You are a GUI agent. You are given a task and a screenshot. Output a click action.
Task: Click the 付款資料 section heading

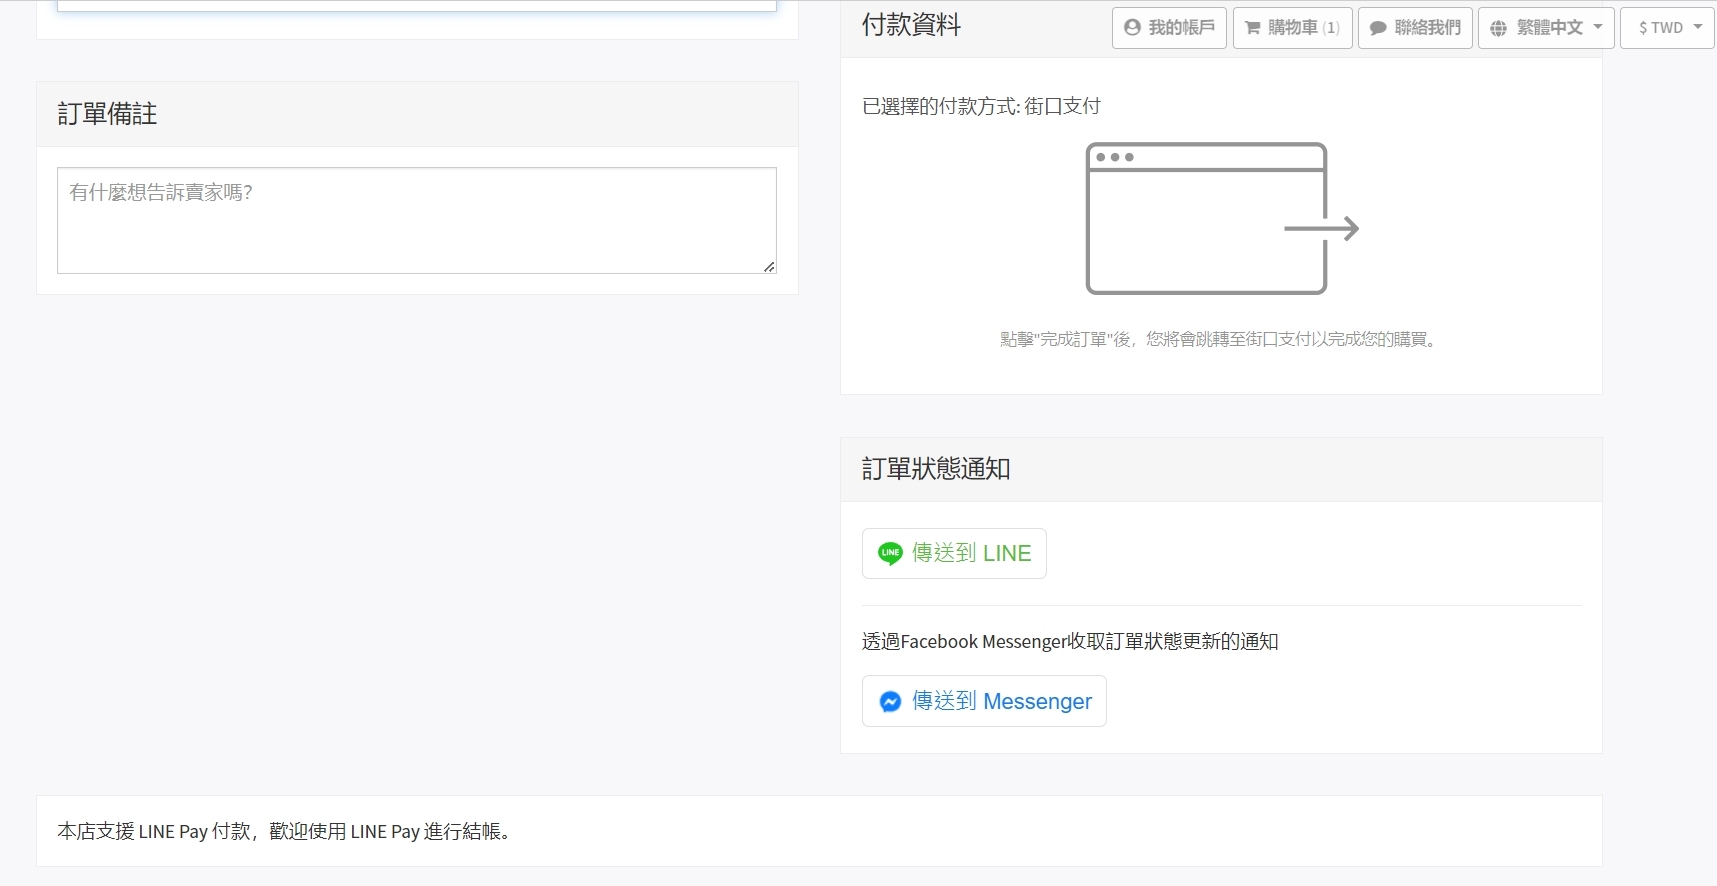pyautogui.click(x=911, y=25)
